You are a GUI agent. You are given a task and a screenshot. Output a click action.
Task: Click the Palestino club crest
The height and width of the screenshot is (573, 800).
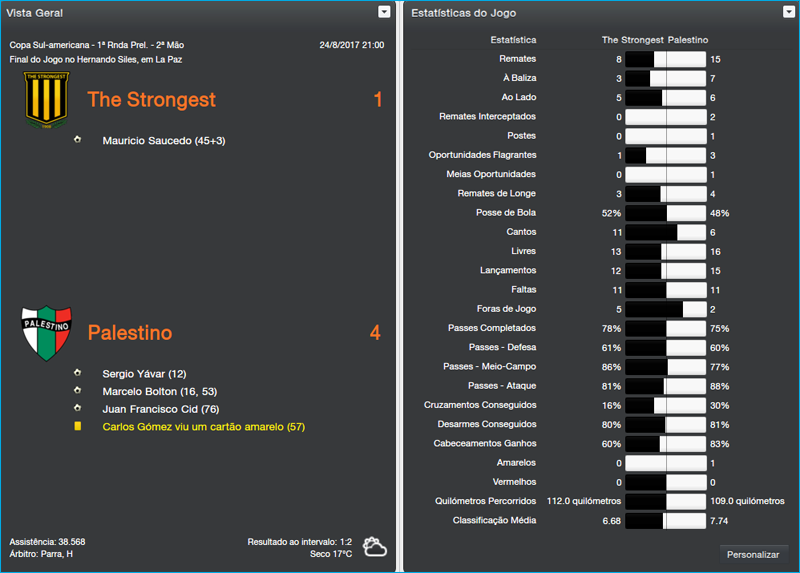(x=46, y=333)
